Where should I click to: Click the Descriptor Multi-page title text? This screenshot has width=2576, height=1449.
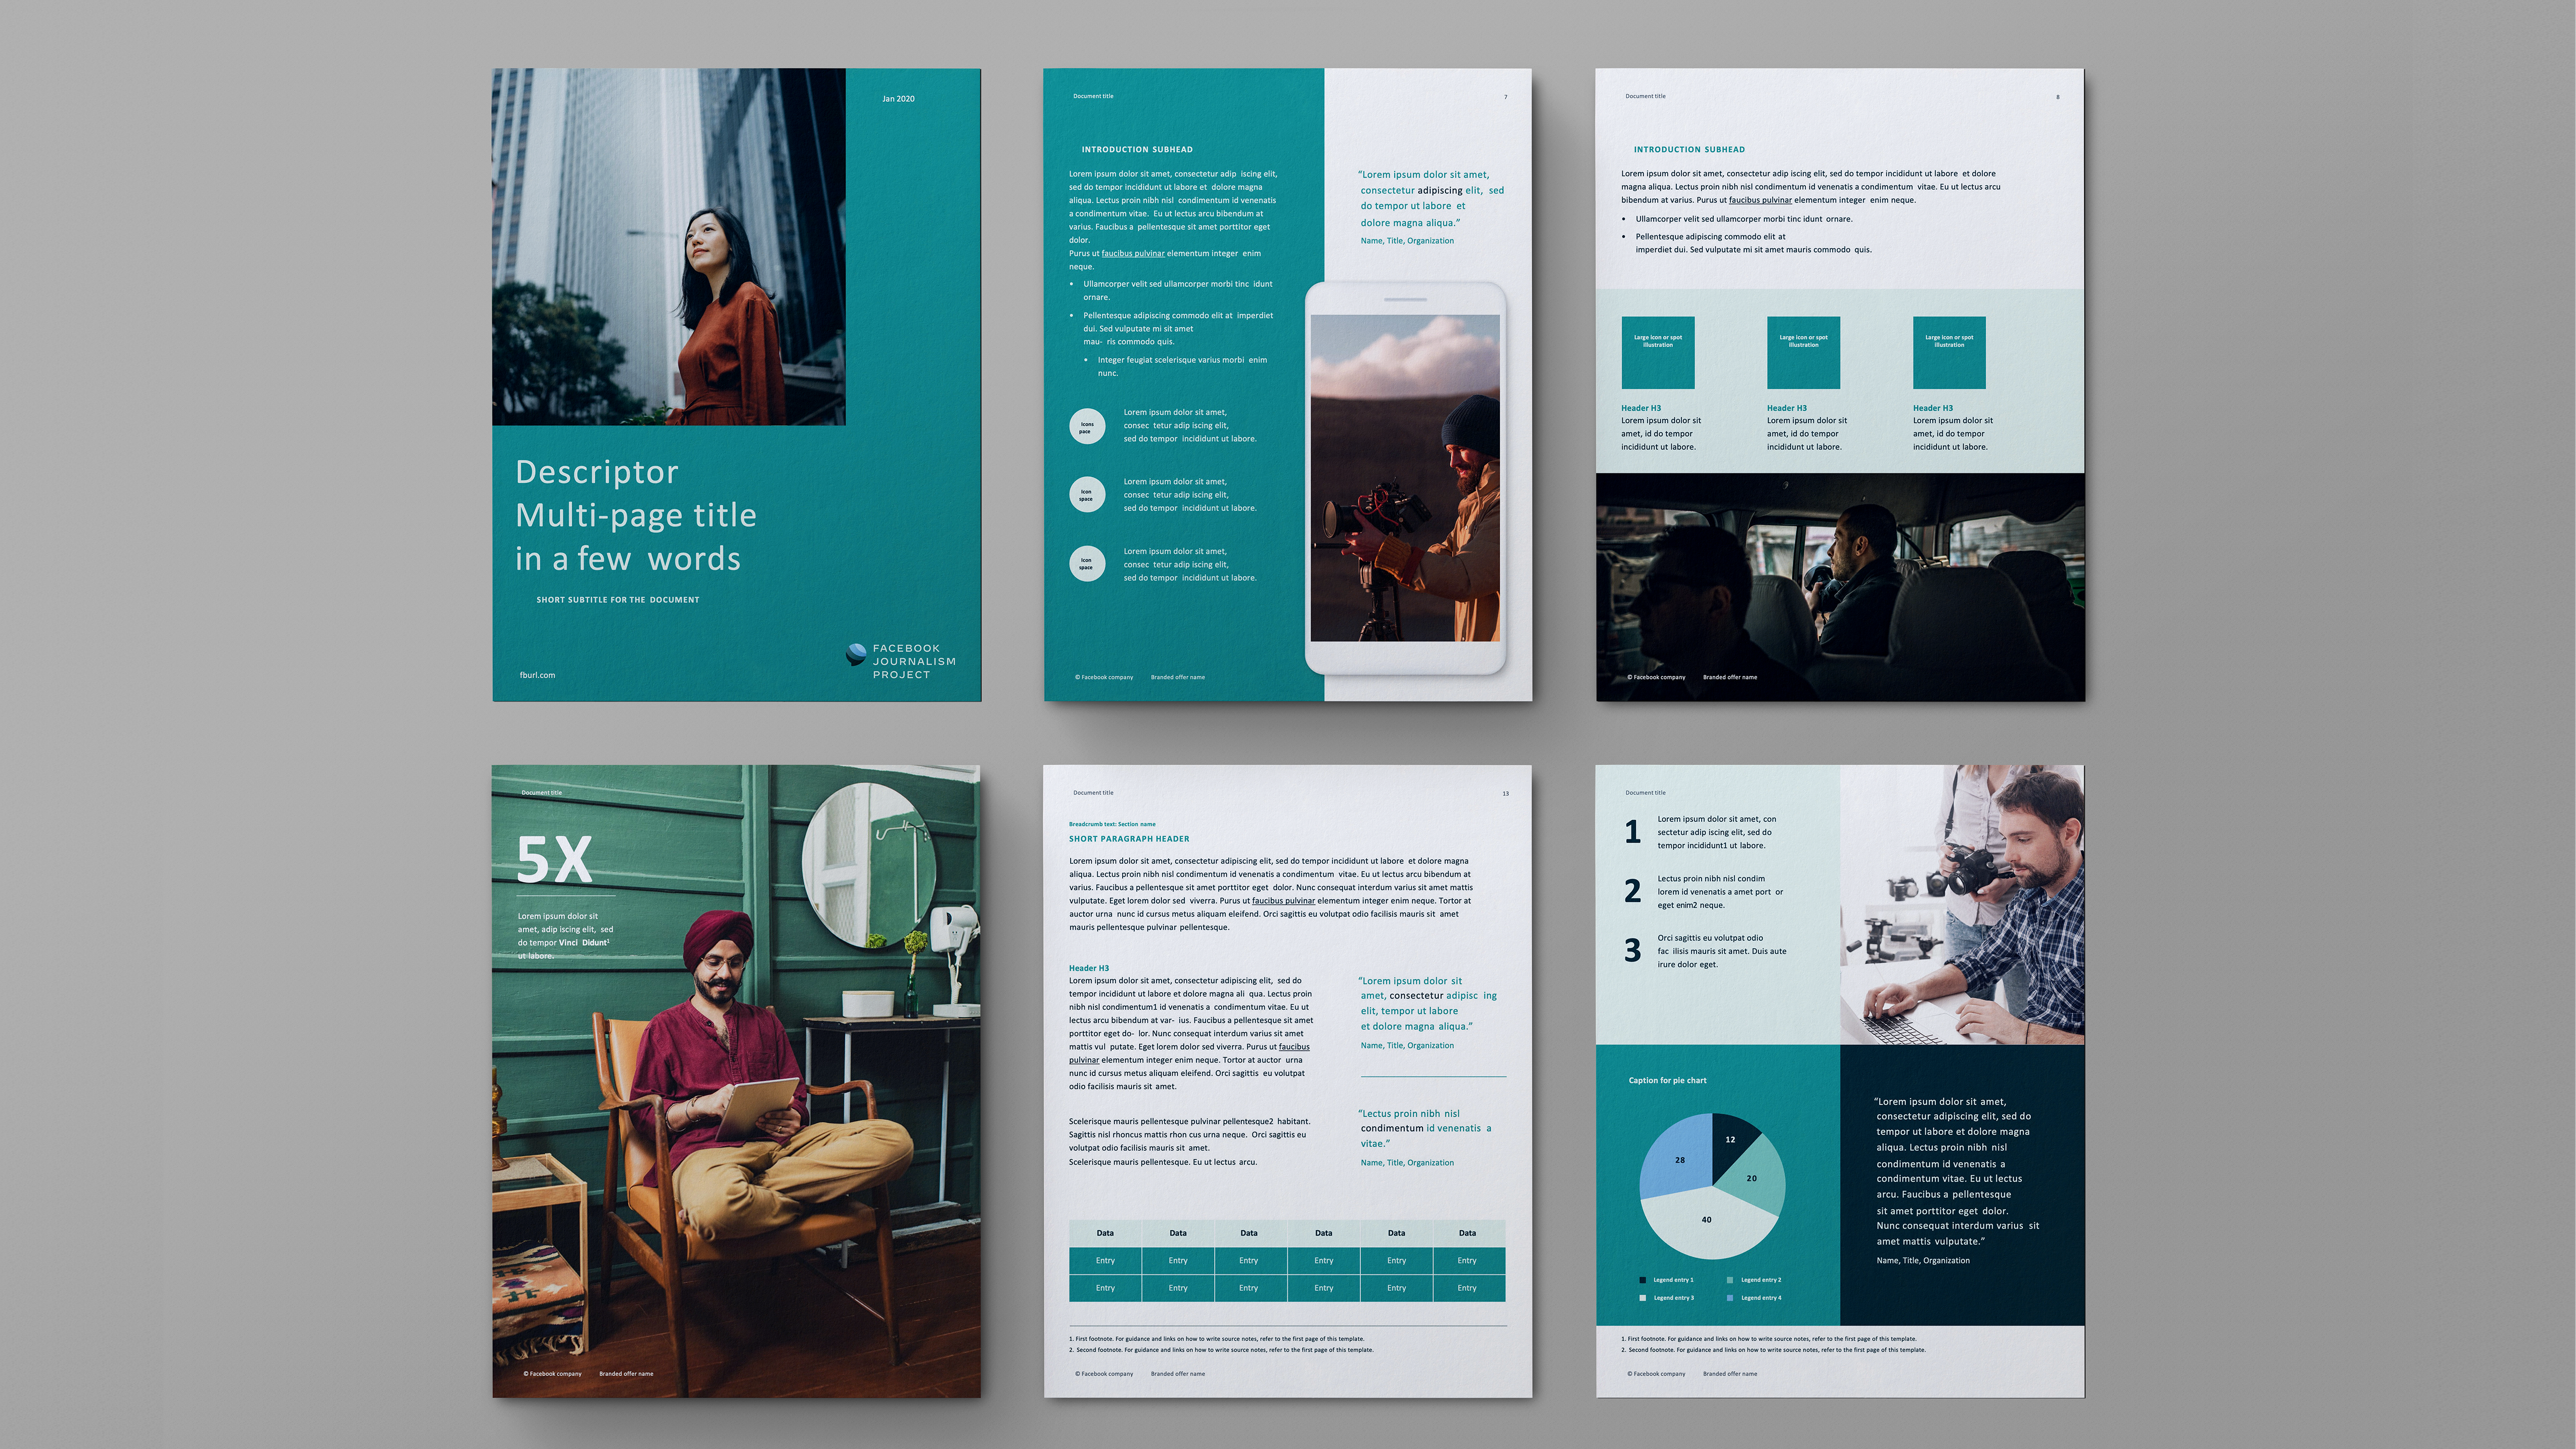tap(634, 515)
